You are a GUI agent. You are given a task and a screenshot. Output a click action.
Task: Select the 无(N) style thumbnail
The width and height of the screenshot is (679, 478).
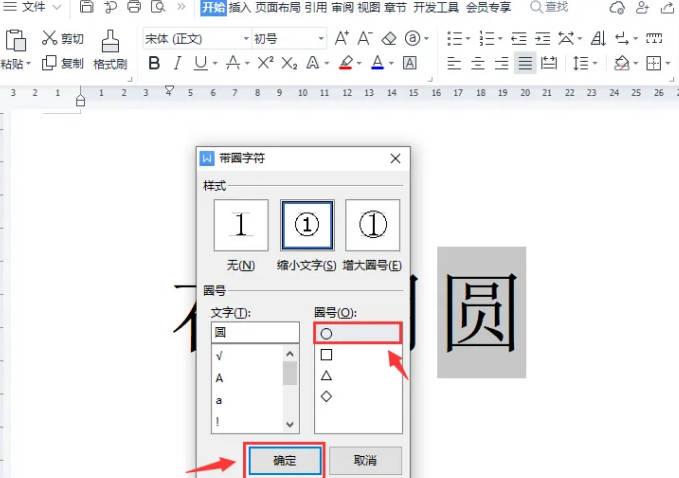click(x=241, y=225)
